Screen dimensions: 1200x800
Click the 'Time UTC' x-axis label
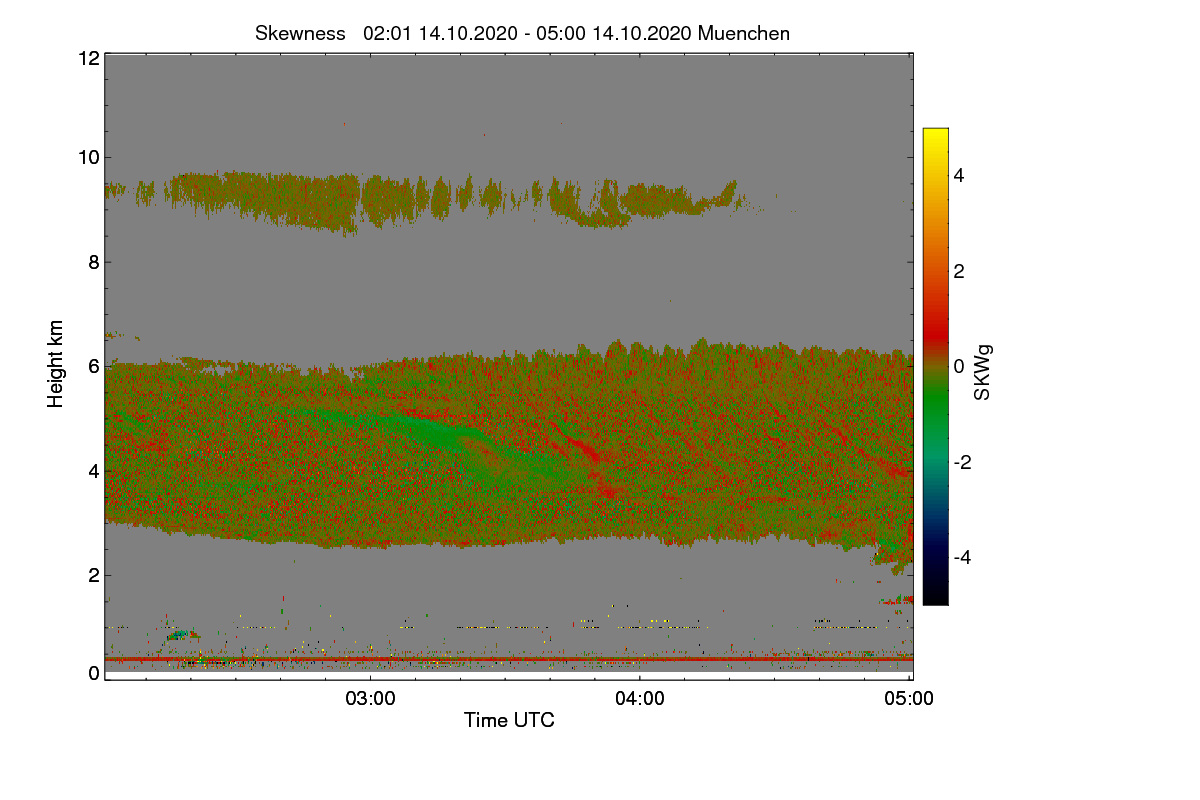tap(509, 719)
